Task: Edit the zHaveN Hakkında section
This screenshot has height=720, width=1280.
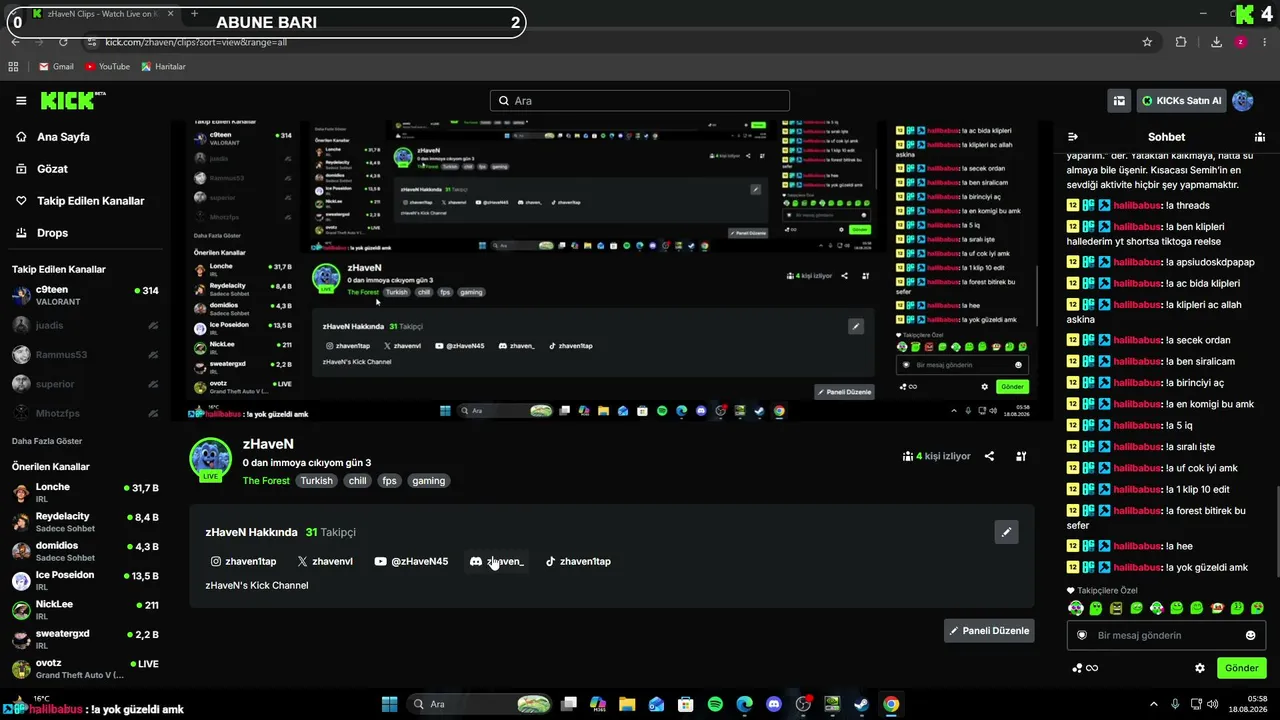Action: point(1007,532)
